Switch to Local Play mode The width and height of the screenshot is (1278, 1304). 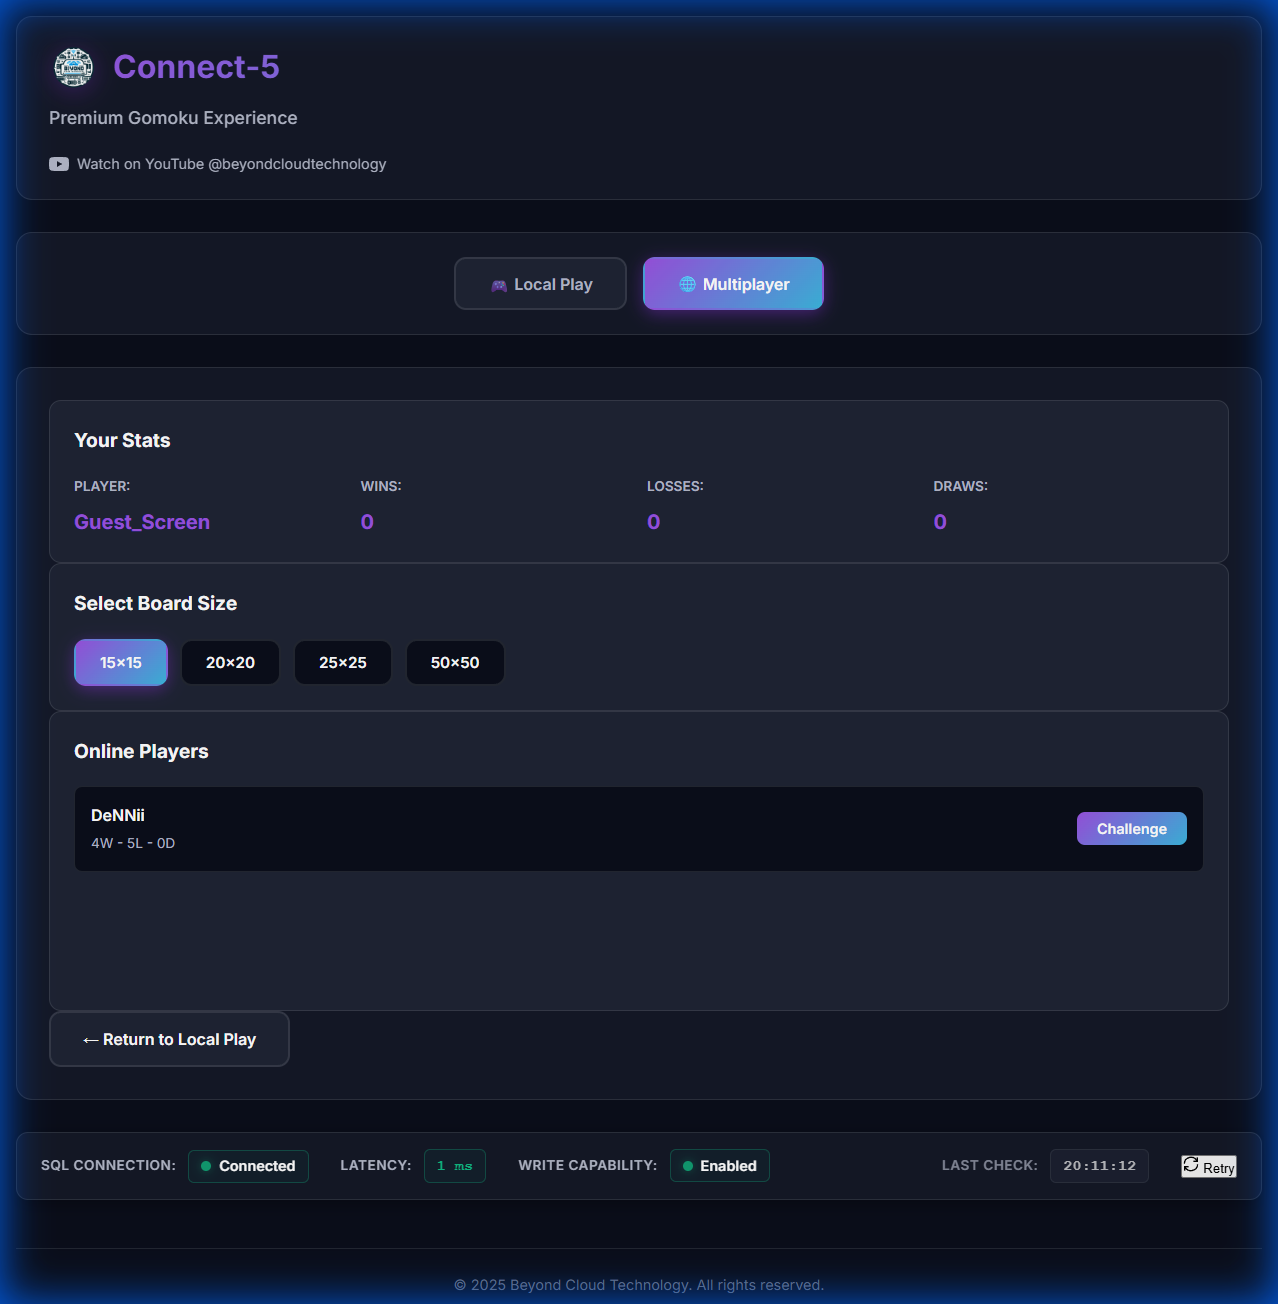[x=540, y=284]
